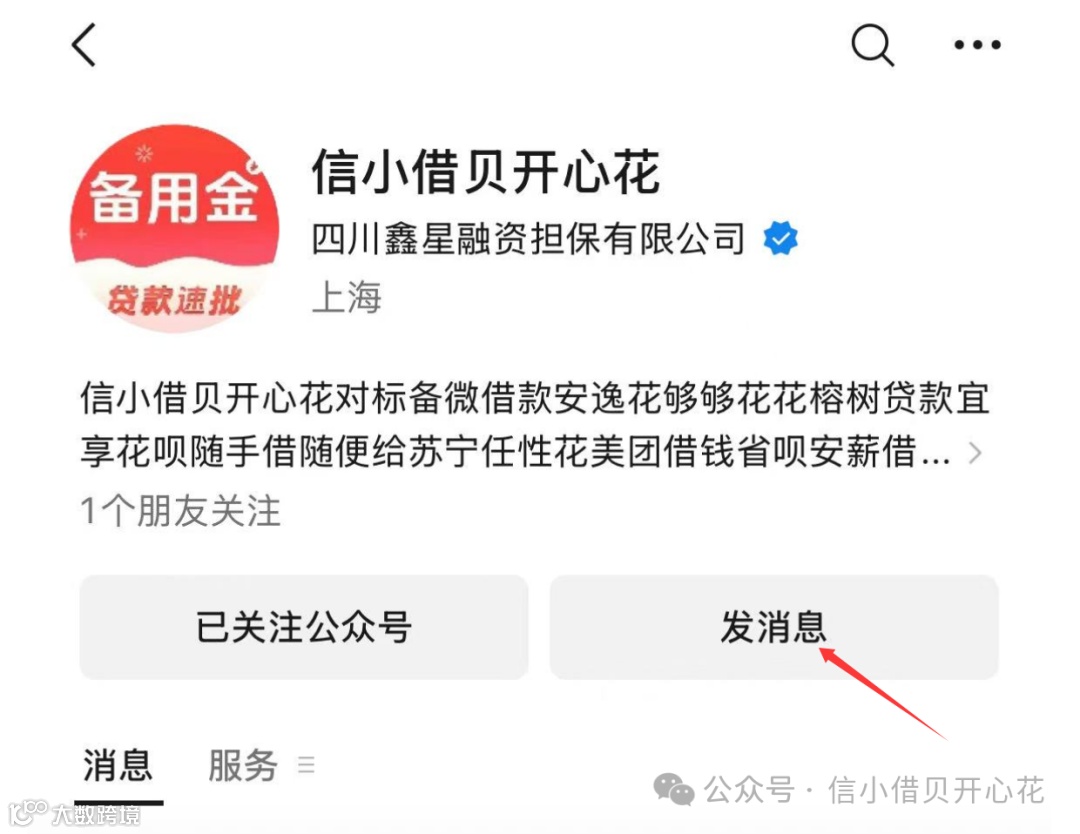Expand the service menu list icon
The width and height of the screenshot is (1080, 834).
pyautogui.click(x=307, y=764)
